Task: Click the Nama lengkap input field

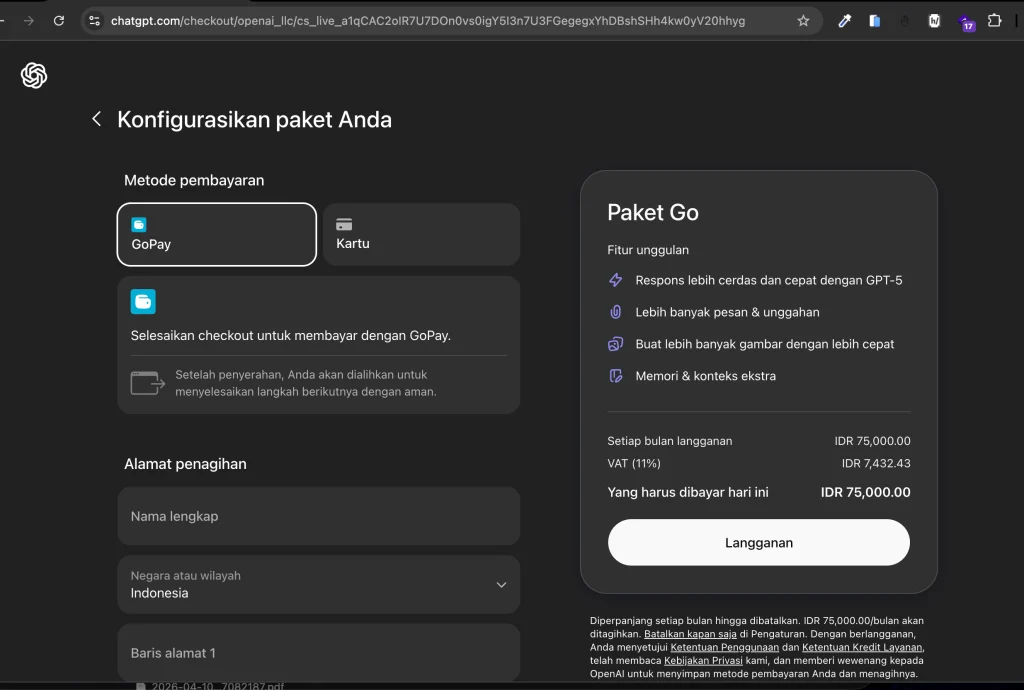Action: 318,516
